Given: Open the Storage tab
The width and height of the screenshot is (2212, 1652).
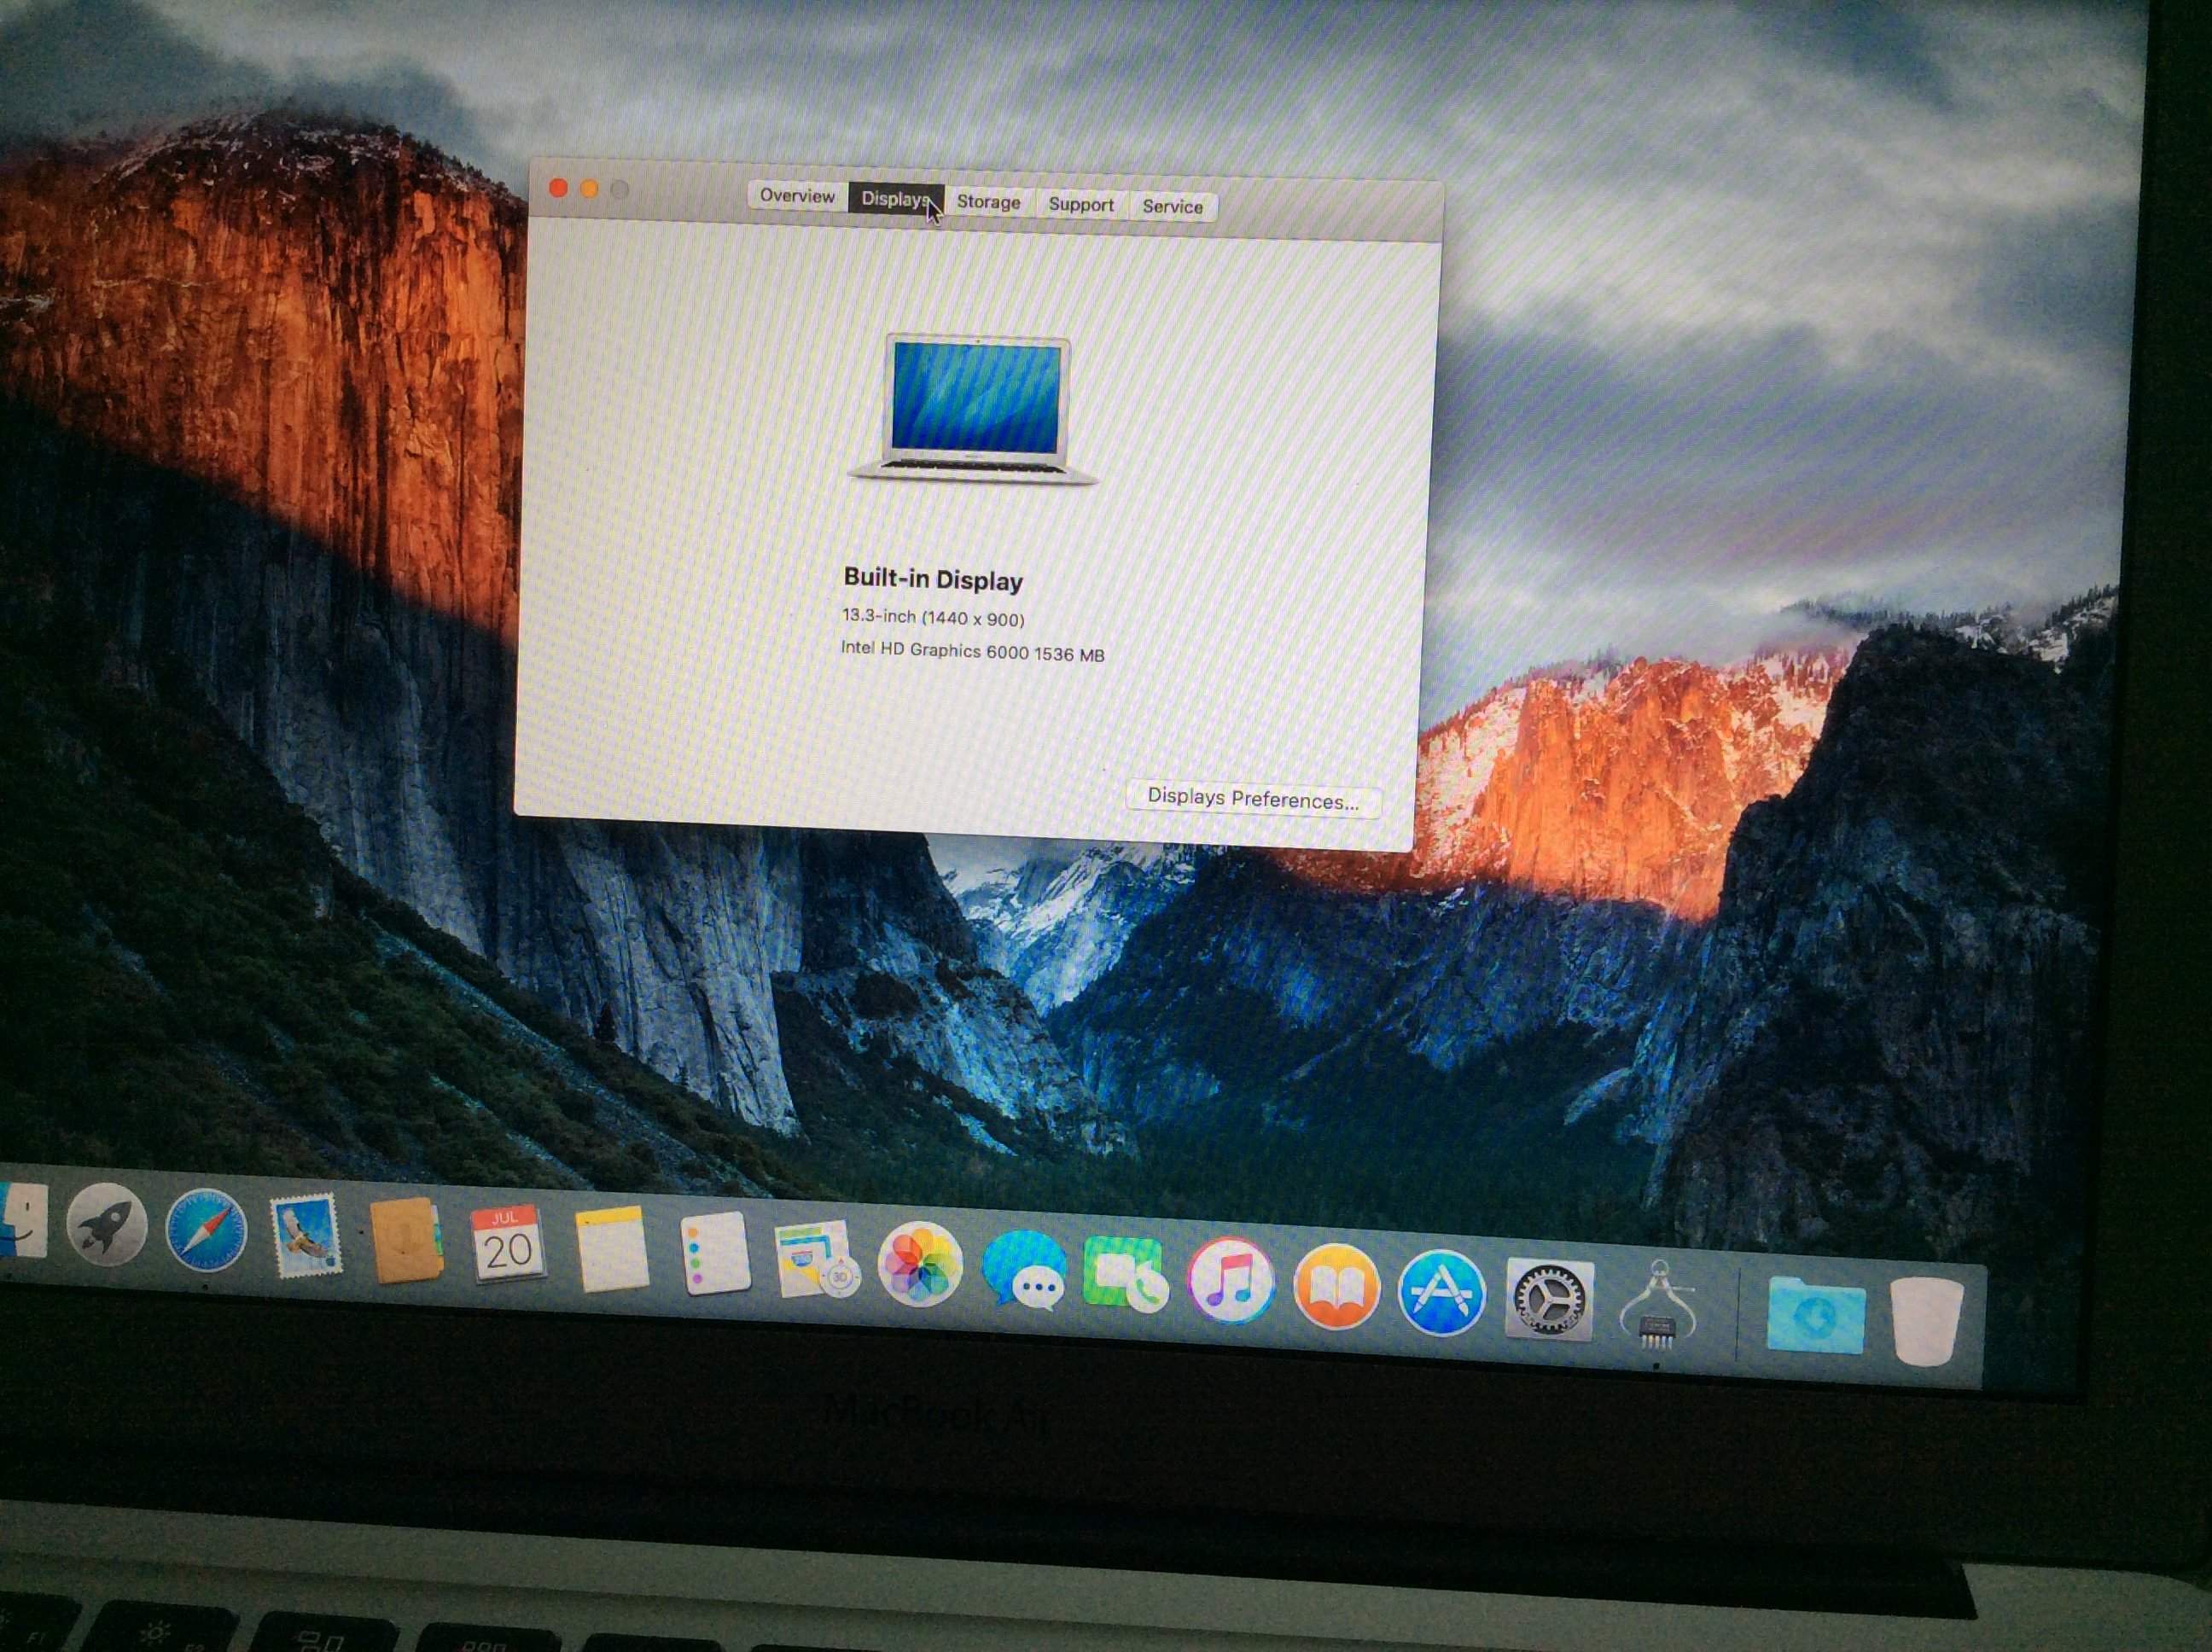Looking at the screenshot, I should (988, 202).
